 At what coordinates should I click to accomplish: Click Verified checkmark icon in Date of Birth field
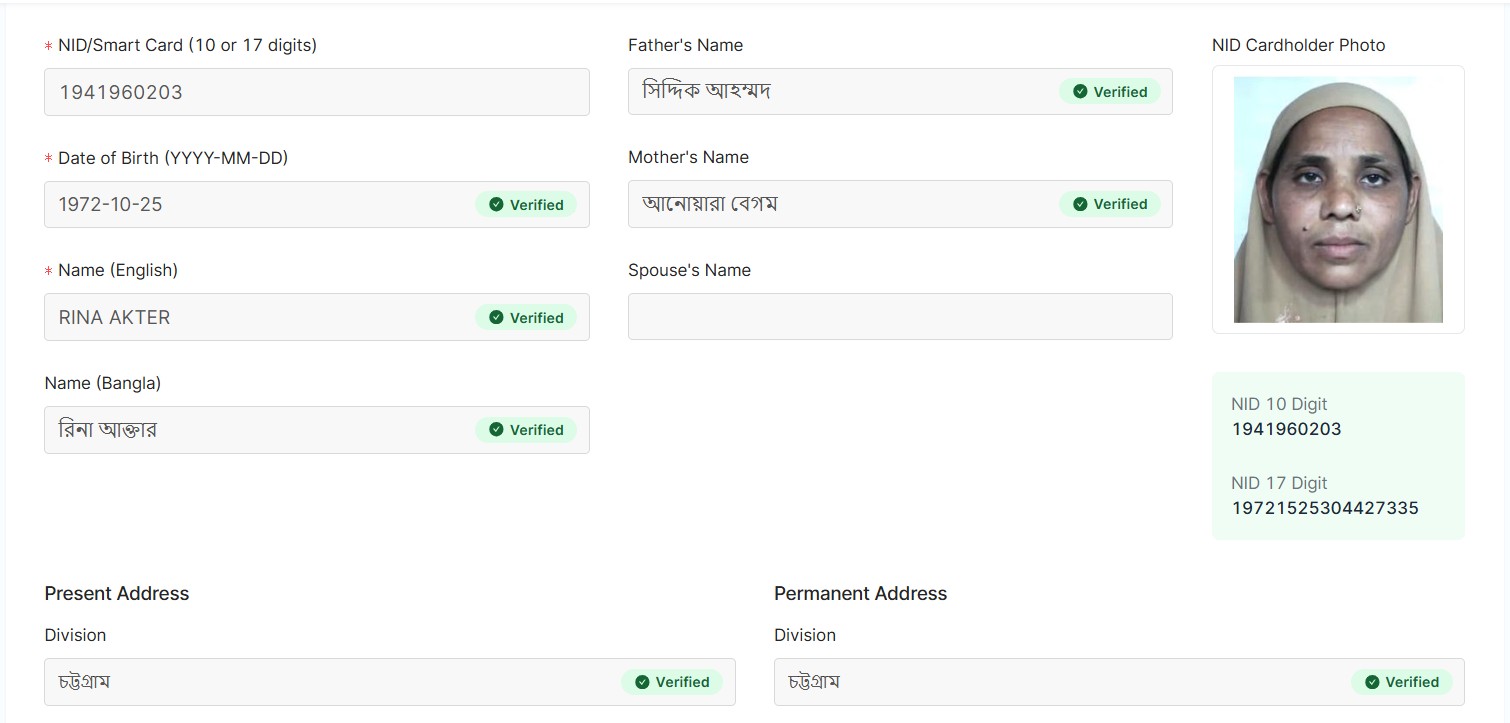click(x=496, y=205)
